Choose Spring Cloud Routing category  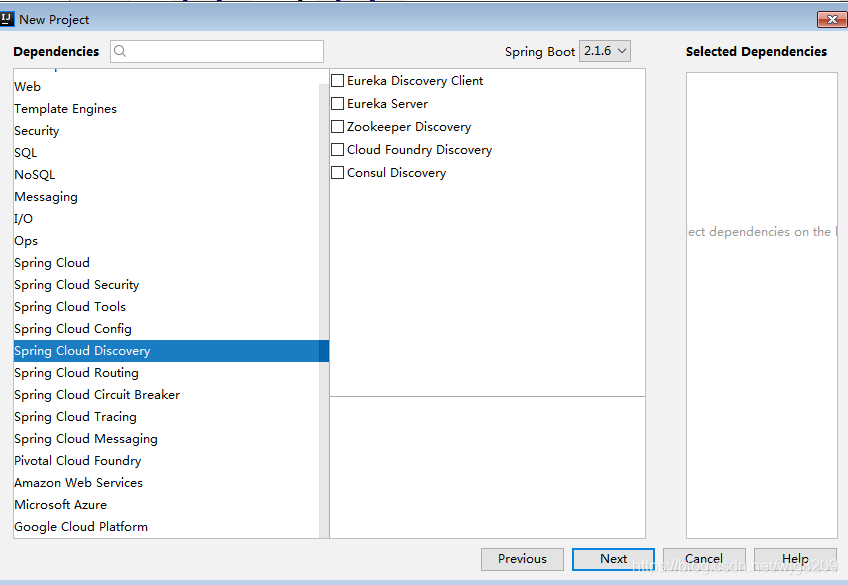(x=167, y=373)
